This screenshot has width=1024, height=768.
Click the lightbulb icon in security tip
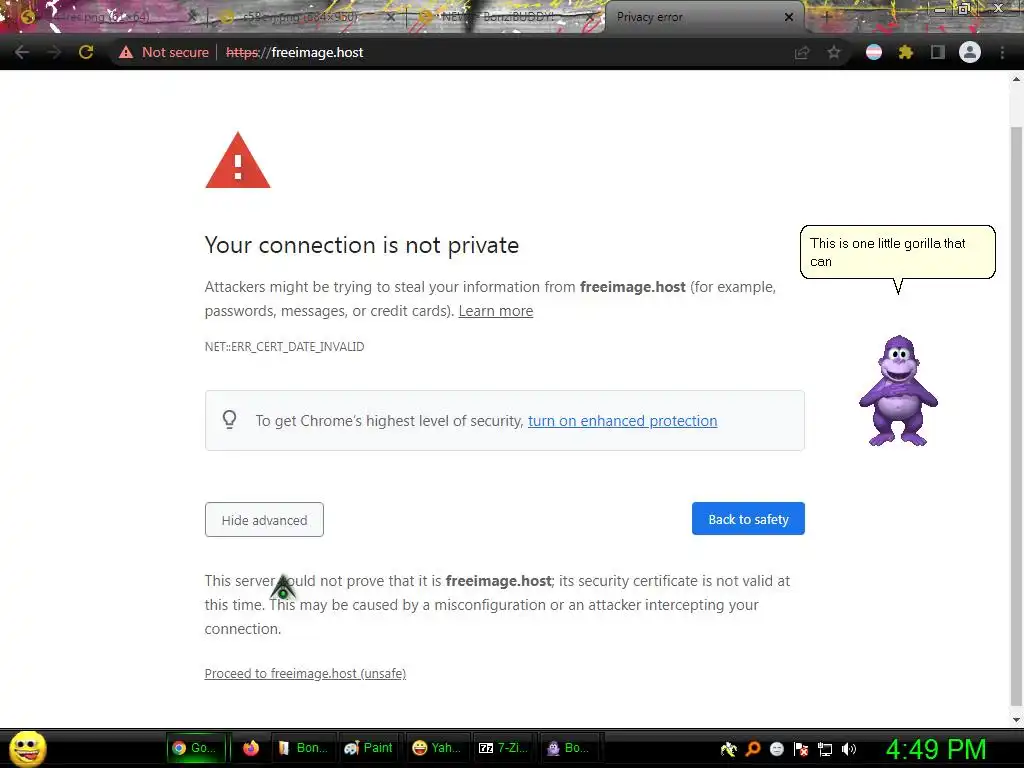click(229, 419)
